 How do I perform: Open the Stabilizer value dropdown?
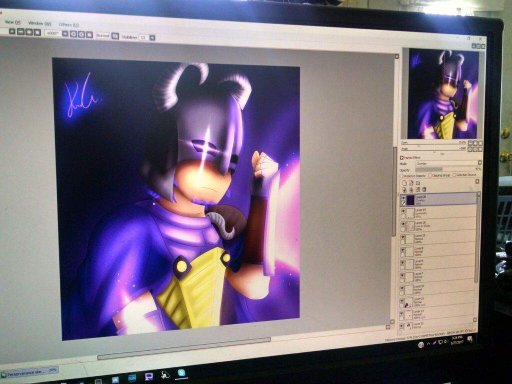[x=152, y=38]
